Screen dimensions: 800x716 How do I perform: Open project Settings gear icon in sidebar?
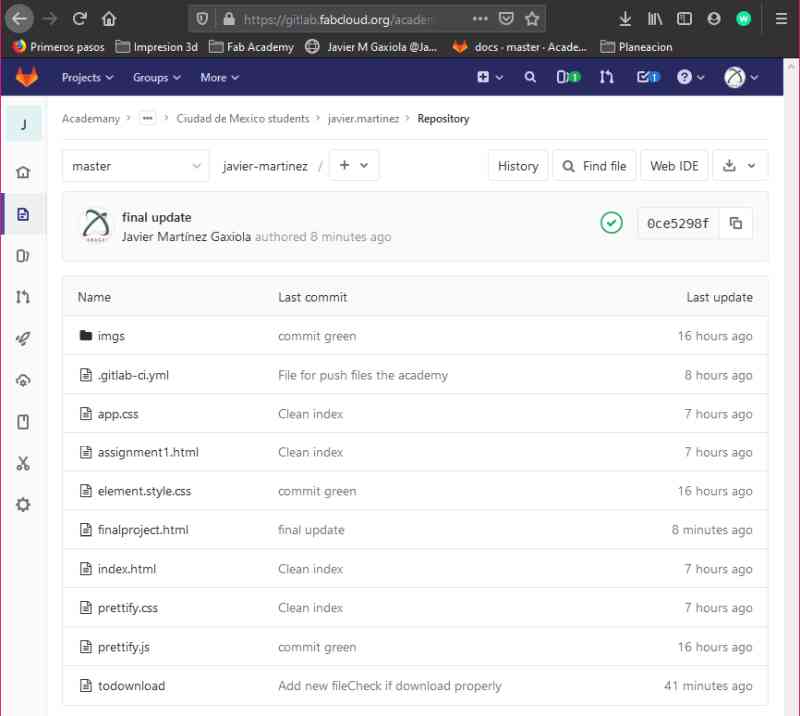point(23,505)
